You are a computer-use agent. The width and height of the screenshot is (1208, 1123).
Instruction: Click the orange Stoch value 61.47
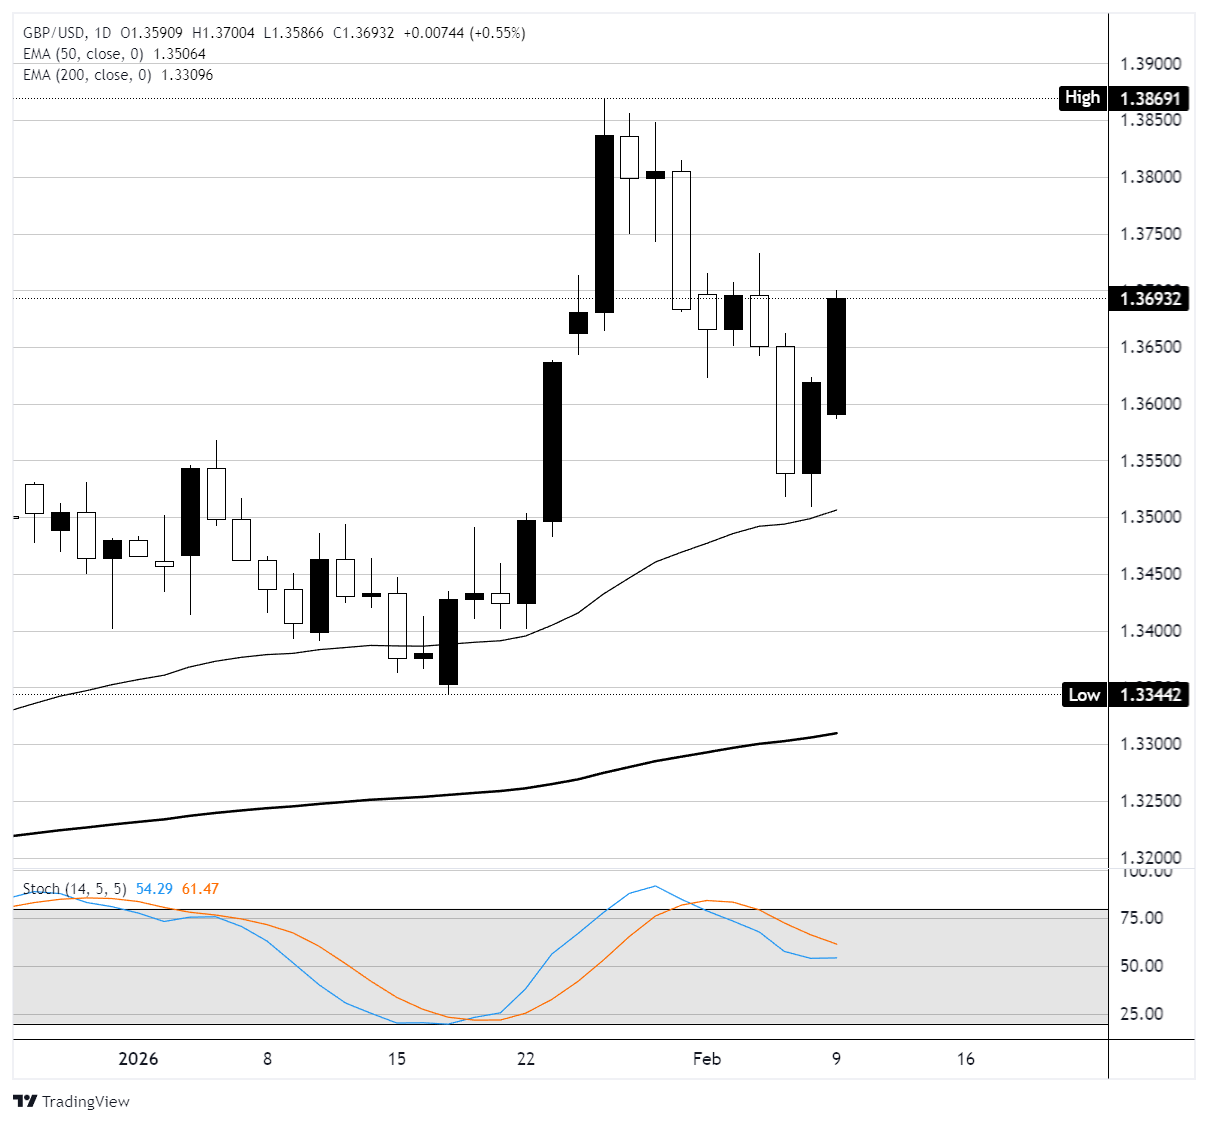pos(200,889)
